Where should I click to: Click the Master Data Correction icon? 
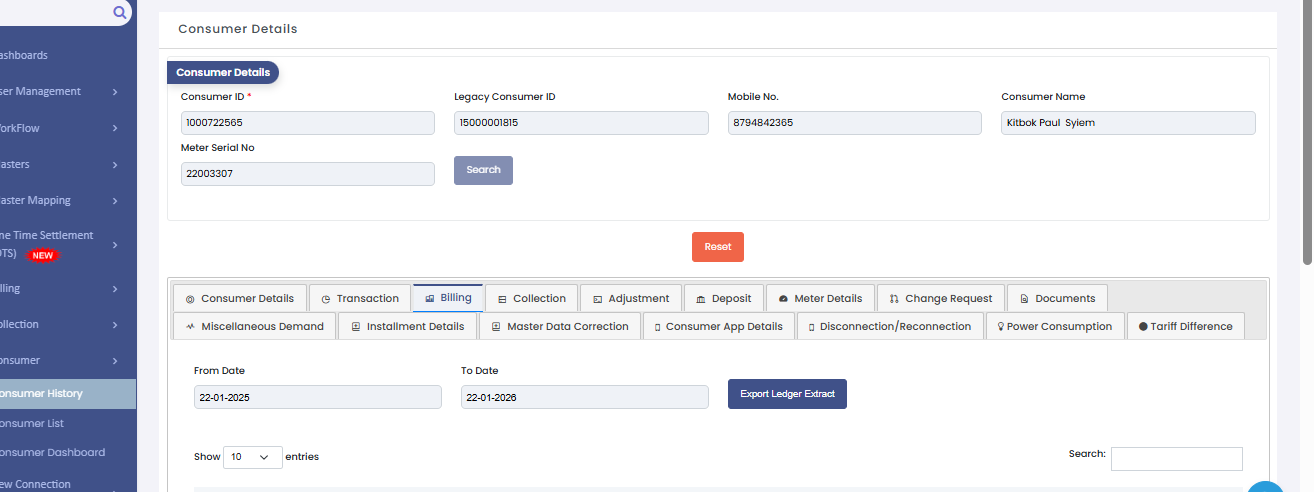[496, 327]
